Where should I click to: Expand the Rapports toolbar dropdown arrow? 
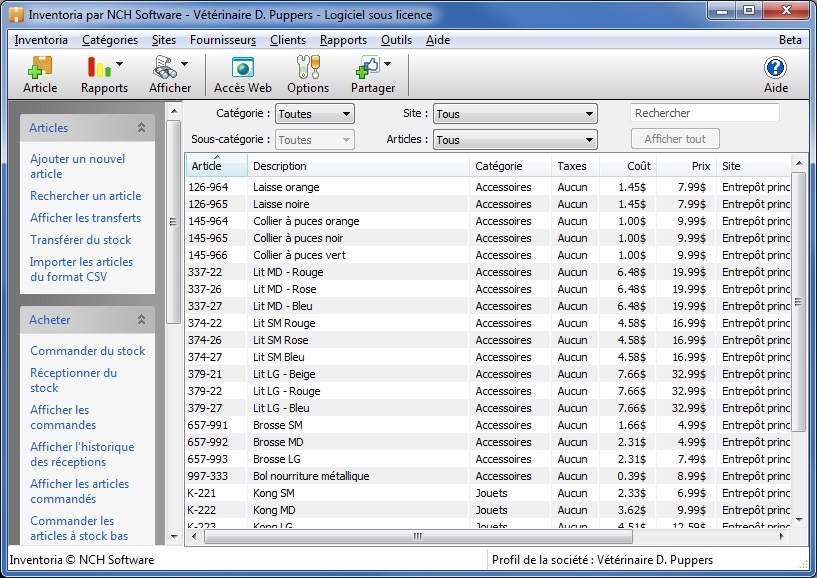[119, 64]
